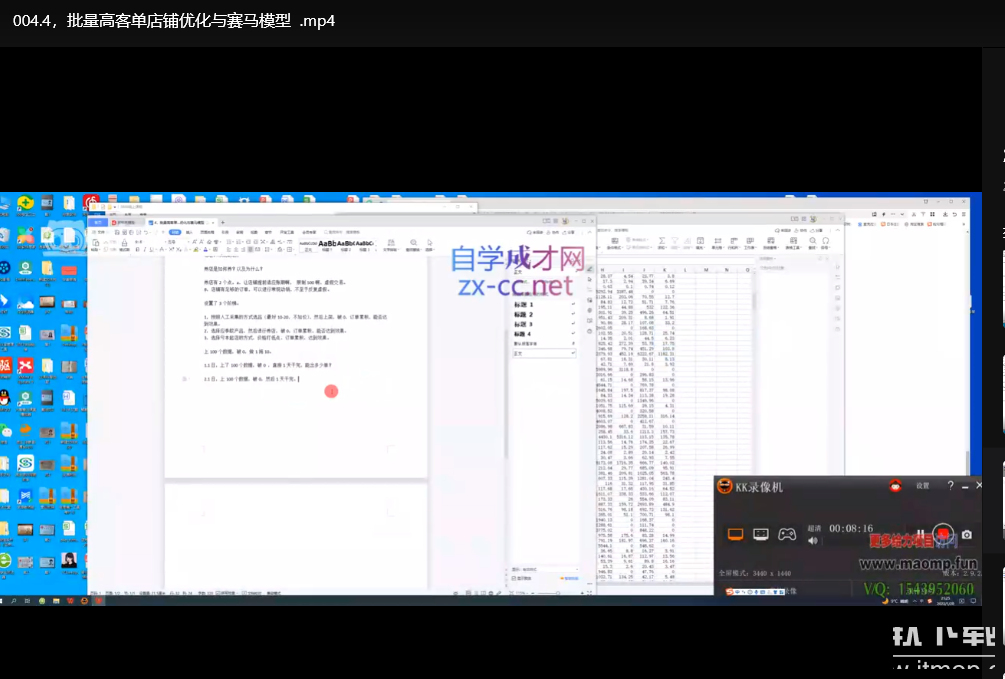Click the end of the last document line

click(x=298, y=379)
